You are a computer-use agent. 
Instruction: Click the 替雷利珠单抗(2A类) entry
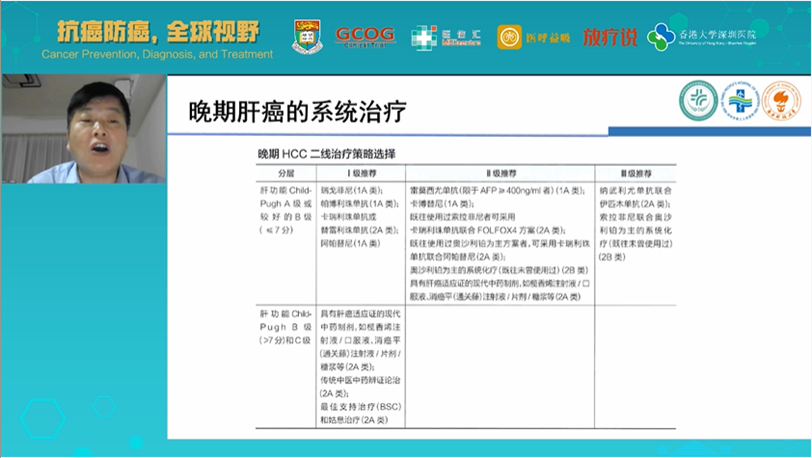(360, 230)
